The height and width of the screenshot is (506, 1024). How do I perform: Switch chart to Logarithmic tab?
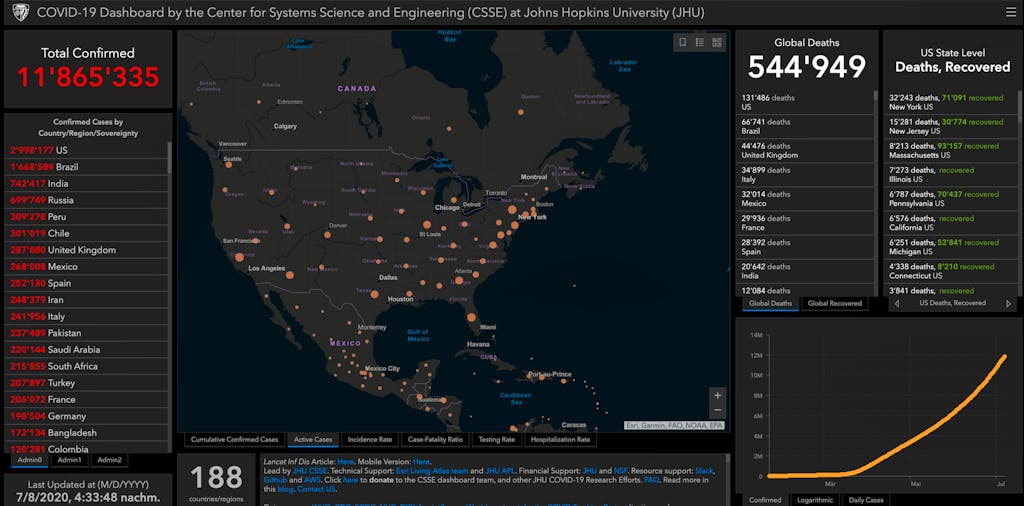point(815,499)
